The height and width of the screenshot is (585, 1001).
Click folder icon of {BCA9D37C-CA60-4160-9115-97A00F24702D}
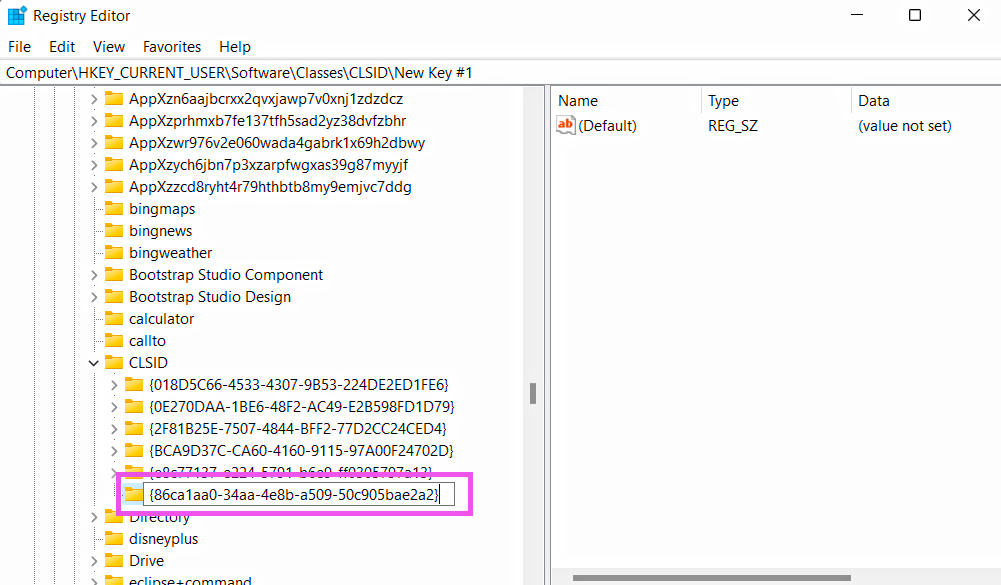click(x=134, y=450)
